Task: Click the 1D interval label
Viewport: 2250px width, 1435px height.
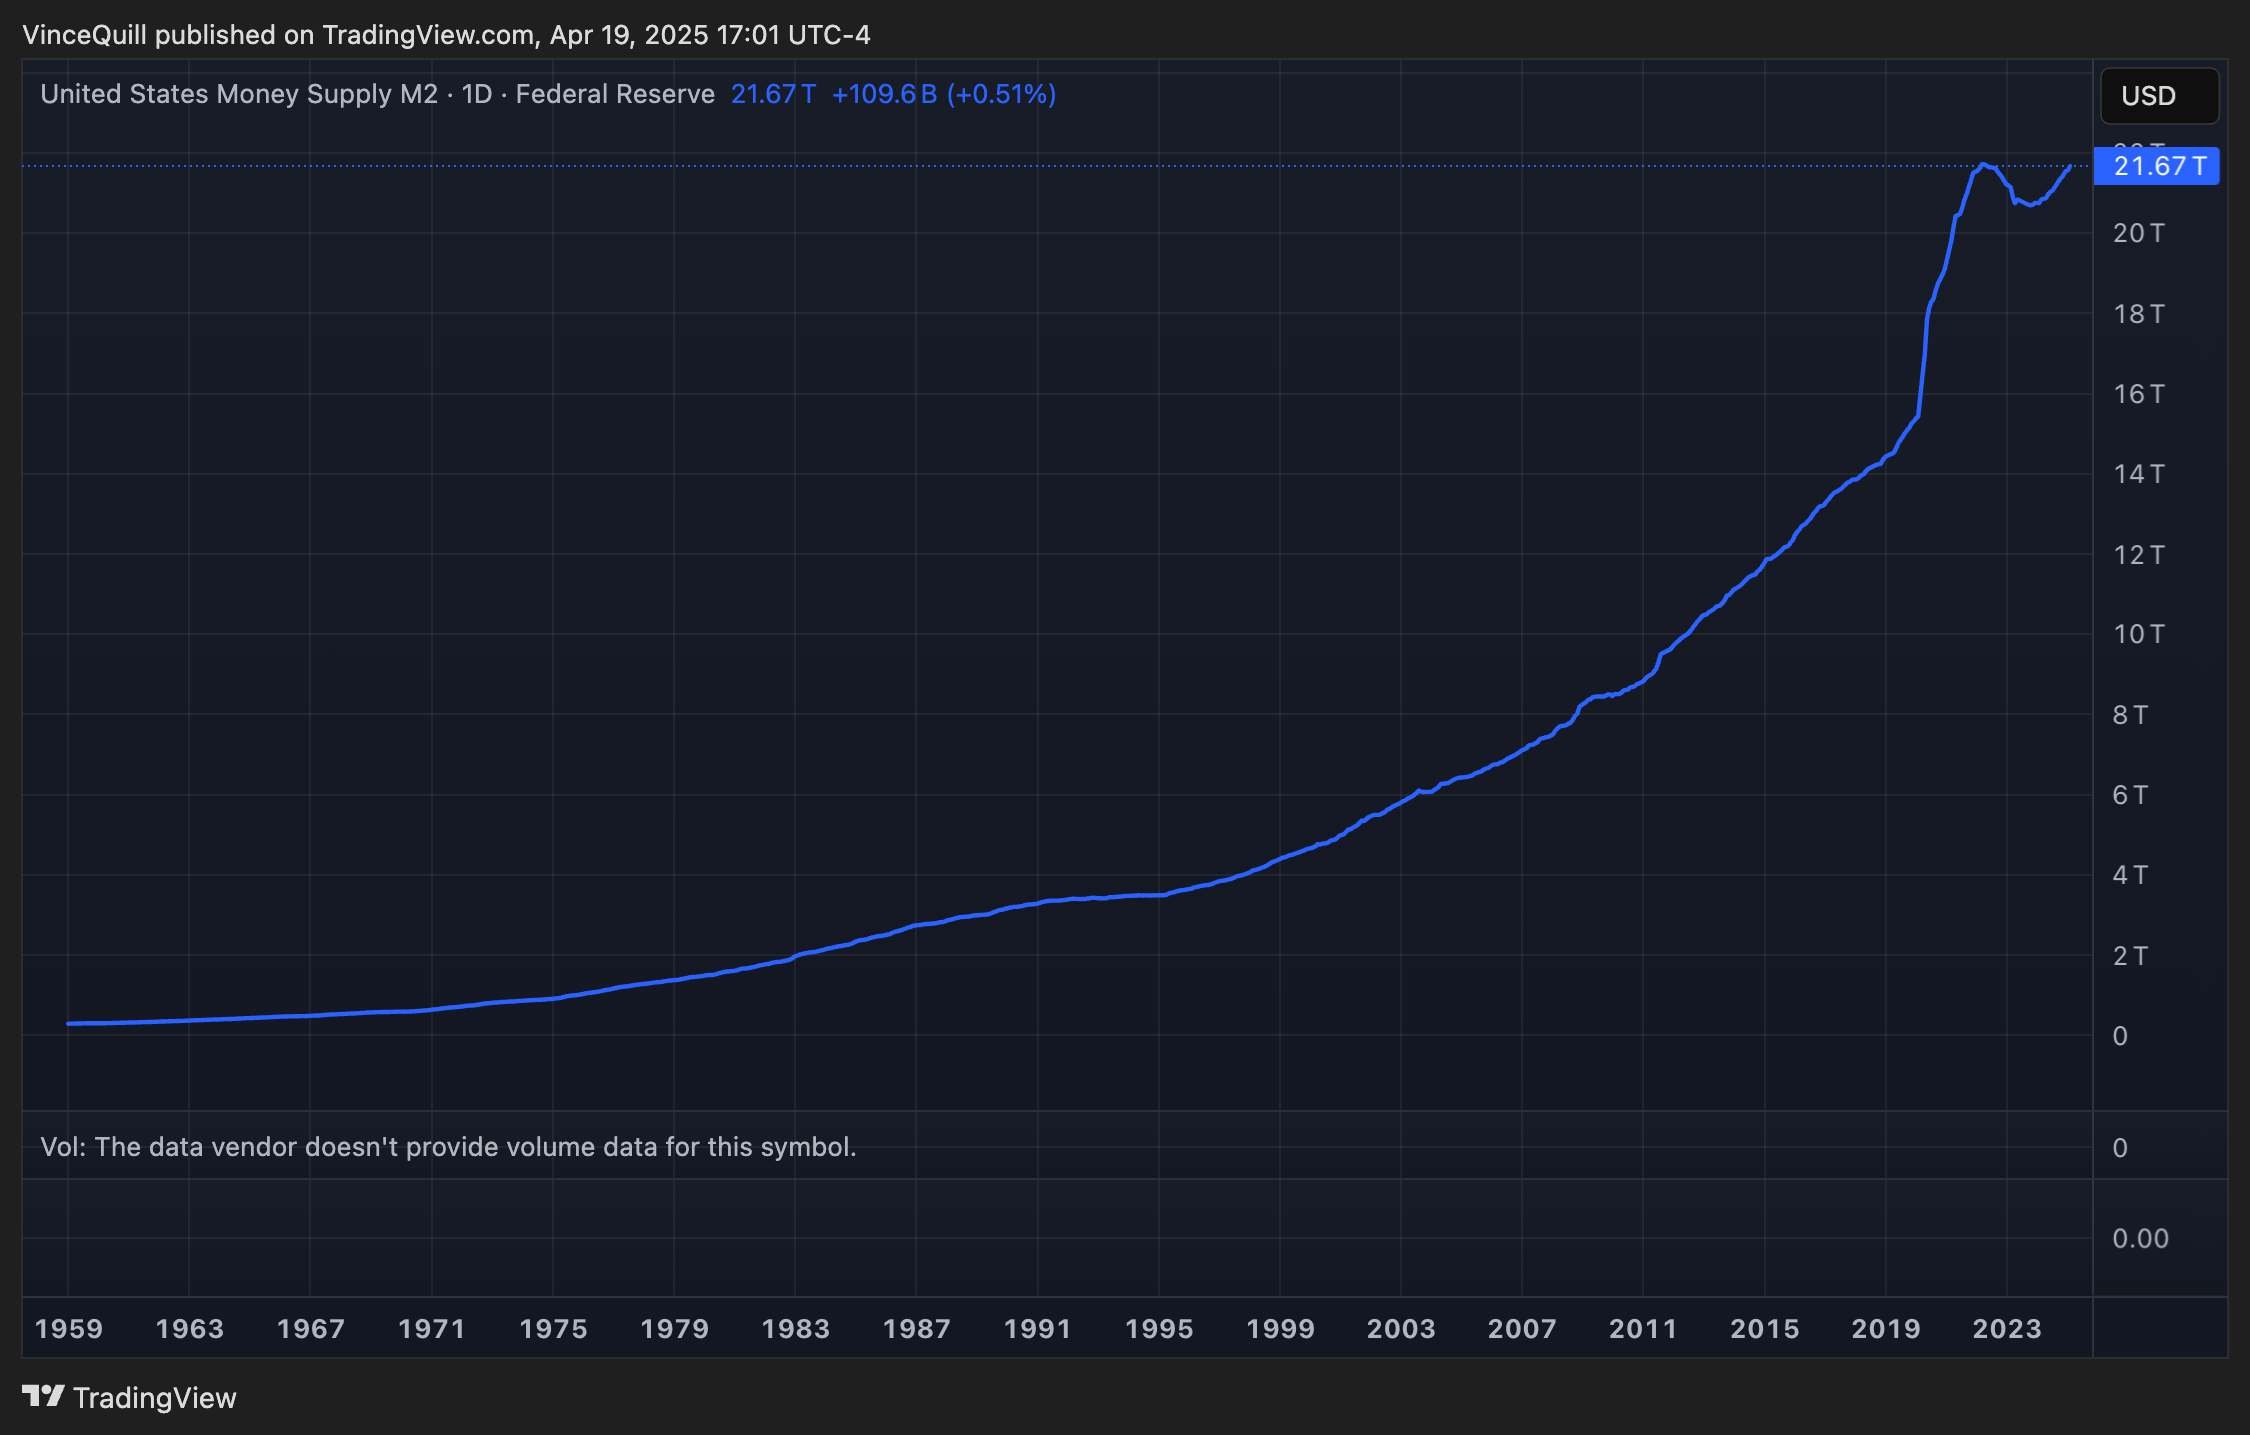Action: tap(476, 94)
